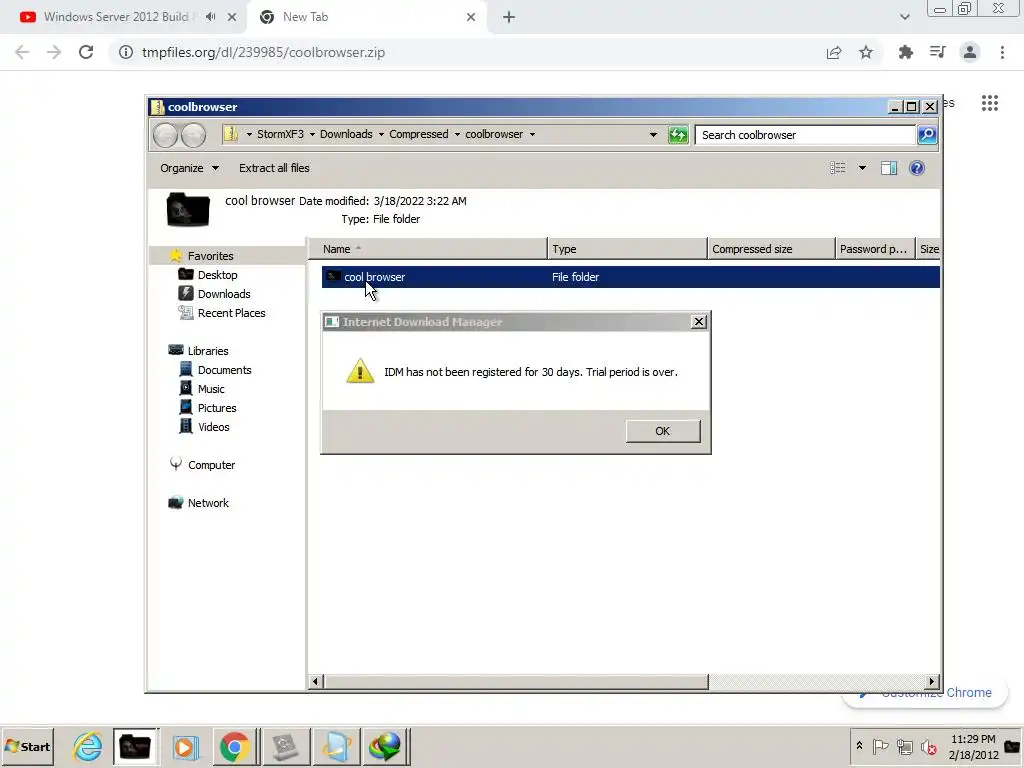Open Pictures library in navigation pane
The height and width of the screenshot is (768, 1024).
pyautogui.click(x=217, y=408)
